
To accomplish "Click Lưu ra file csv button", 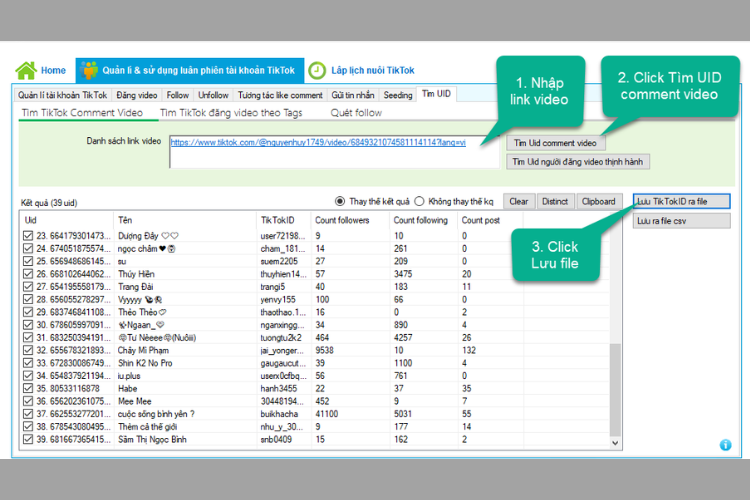I will [x=682, y=221].
